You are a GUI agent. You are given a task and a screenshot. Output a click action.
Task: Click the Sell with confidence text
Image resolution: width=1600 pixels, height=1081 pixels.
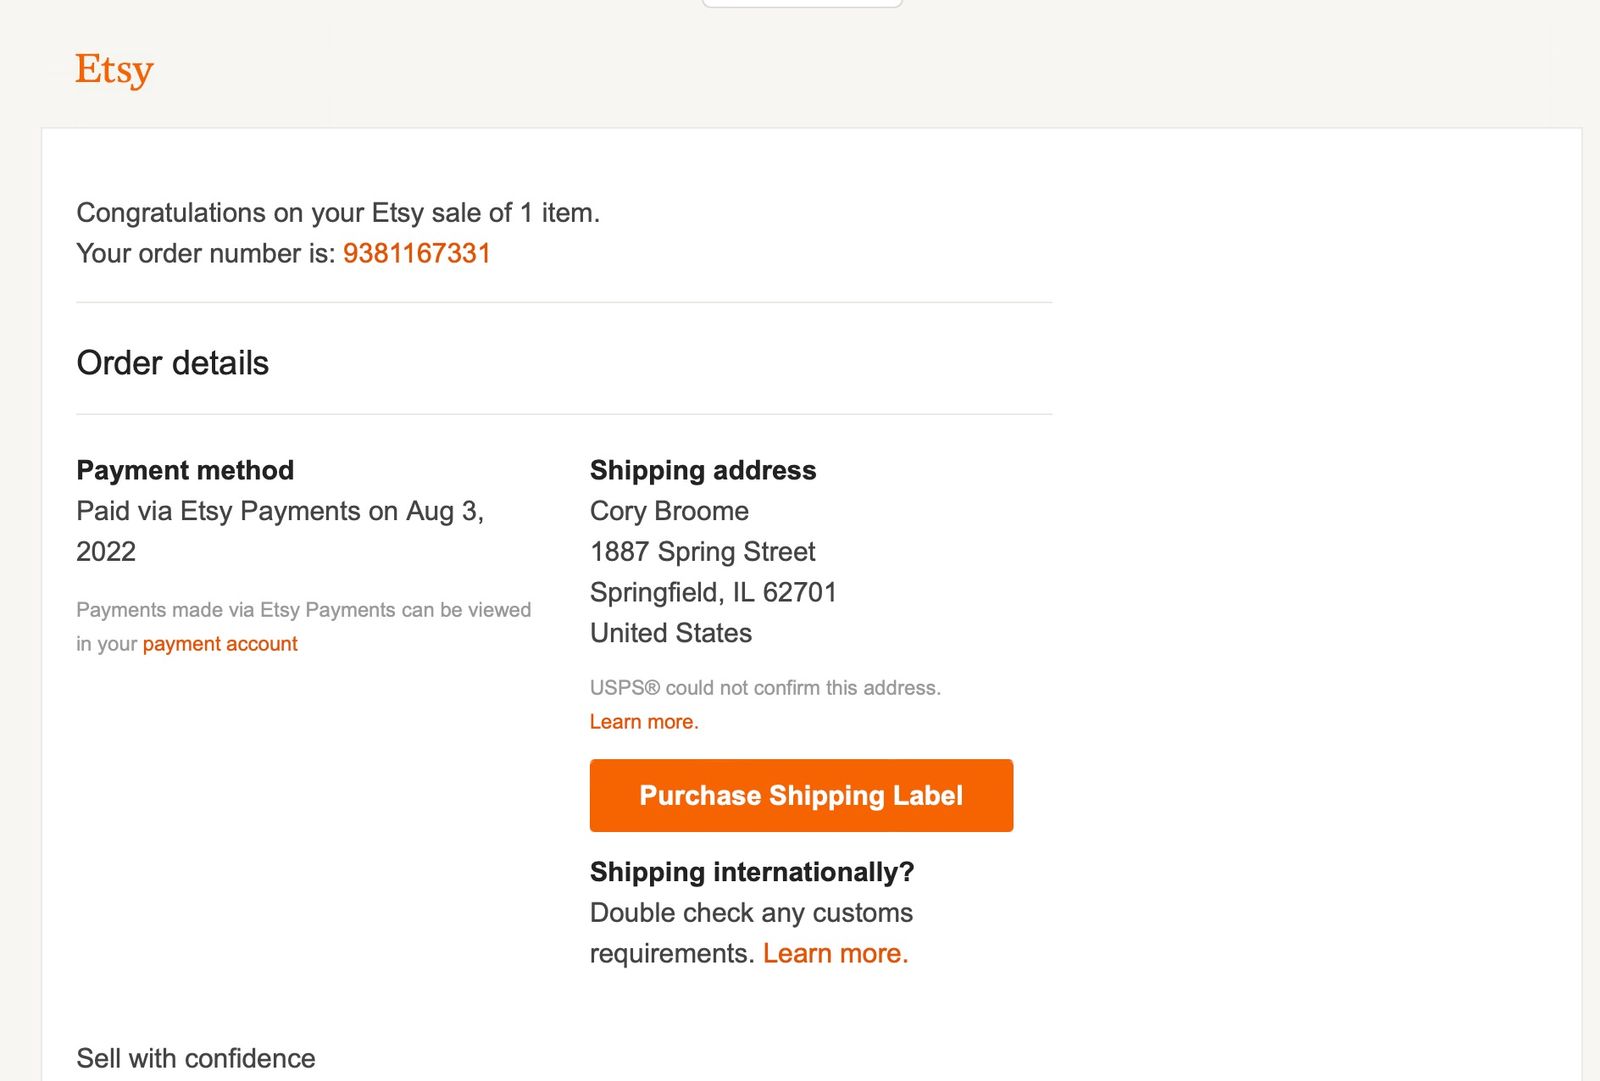pos(196,1058)
